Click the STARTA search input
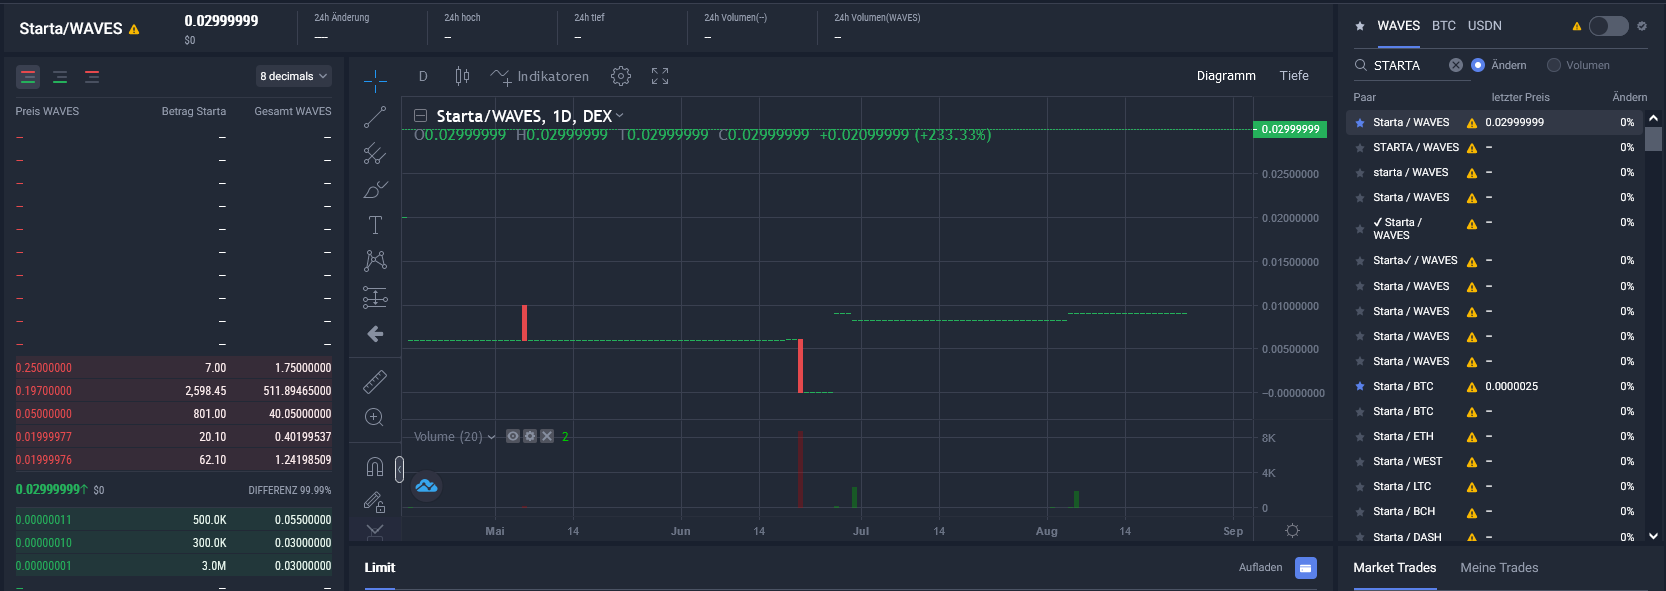 1408,66
